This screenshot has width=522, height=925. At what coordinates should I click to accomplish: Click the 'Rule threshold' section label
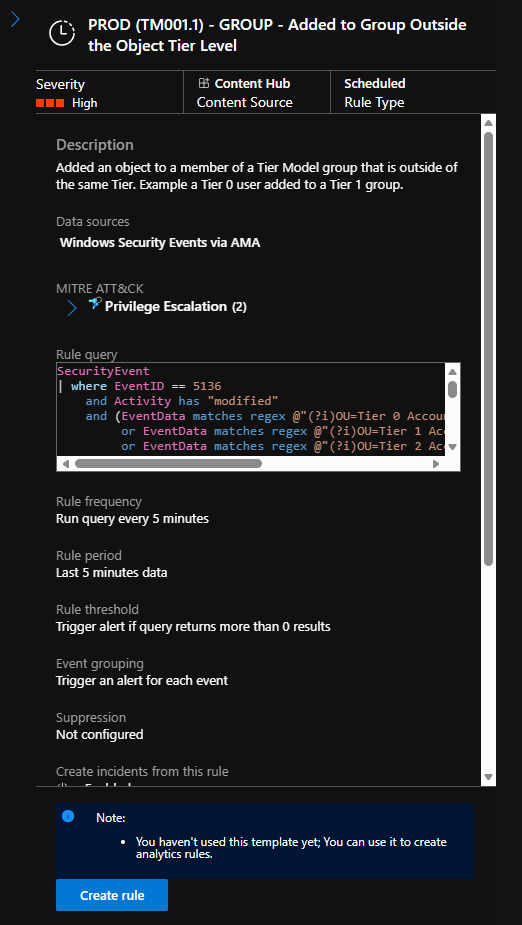(97, 609)
